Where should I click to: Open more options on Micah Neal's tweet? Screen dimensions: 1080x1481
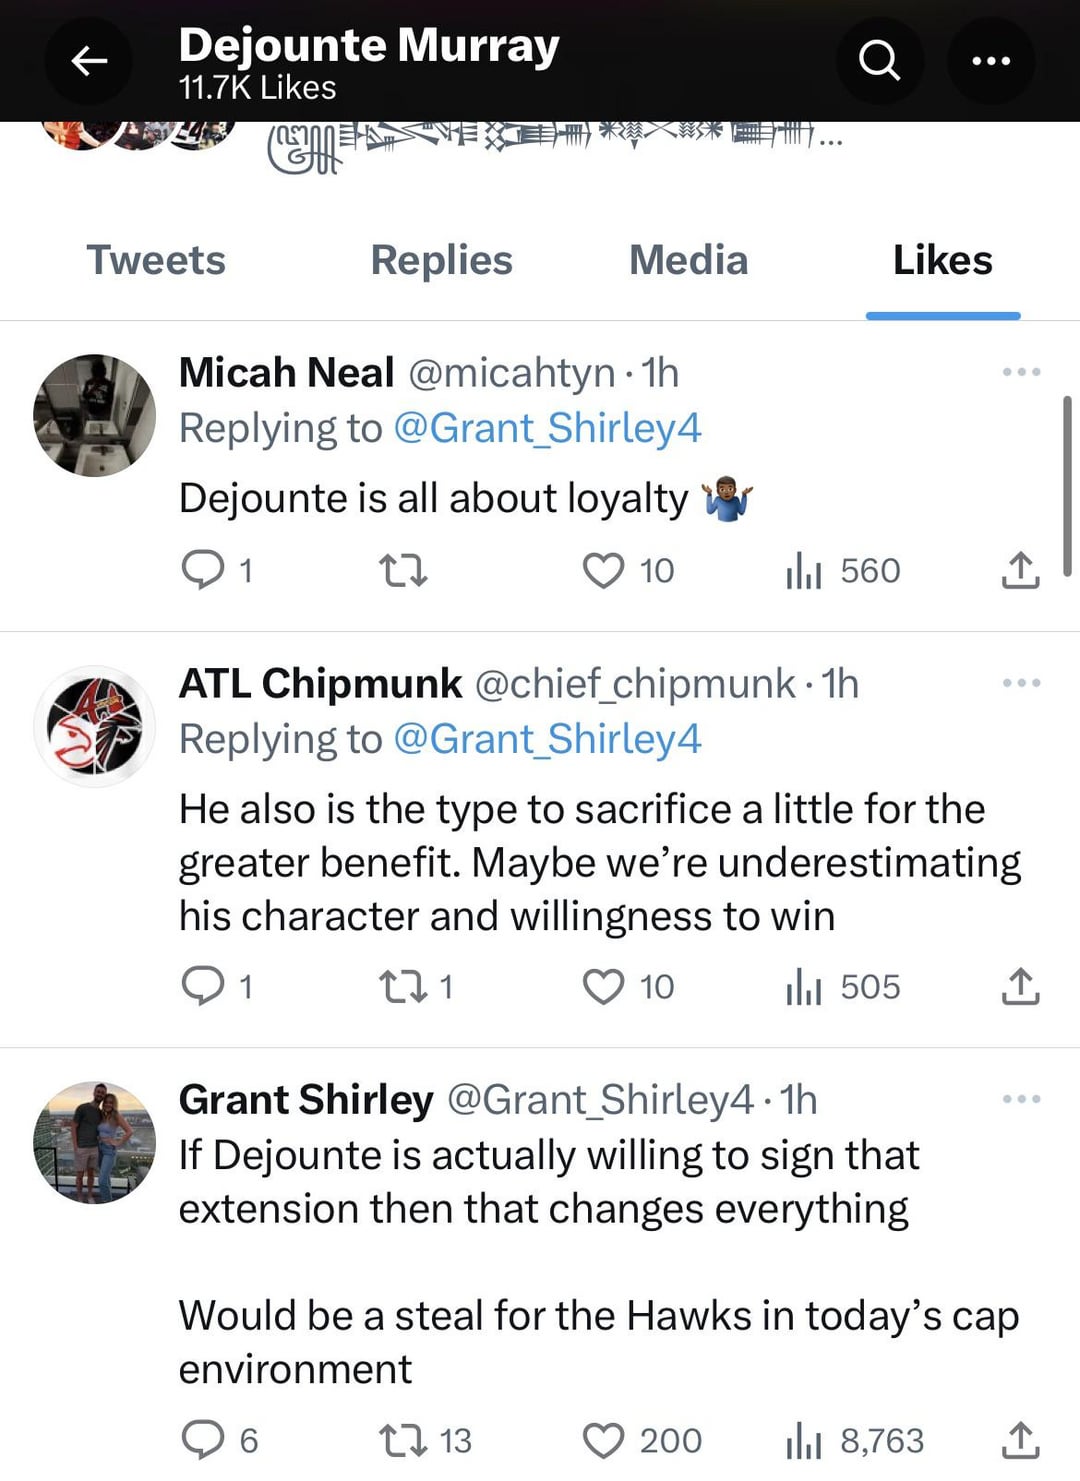[1021, 372]
